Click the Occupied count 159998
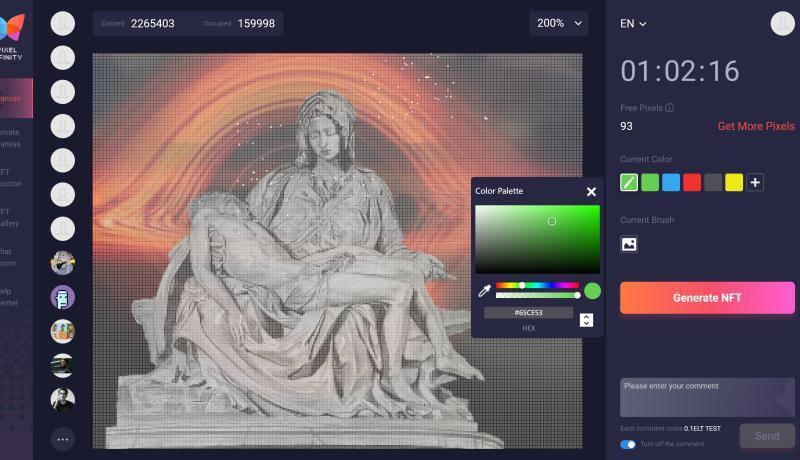Viewport: 800px width, 460px height. point(256,23)
